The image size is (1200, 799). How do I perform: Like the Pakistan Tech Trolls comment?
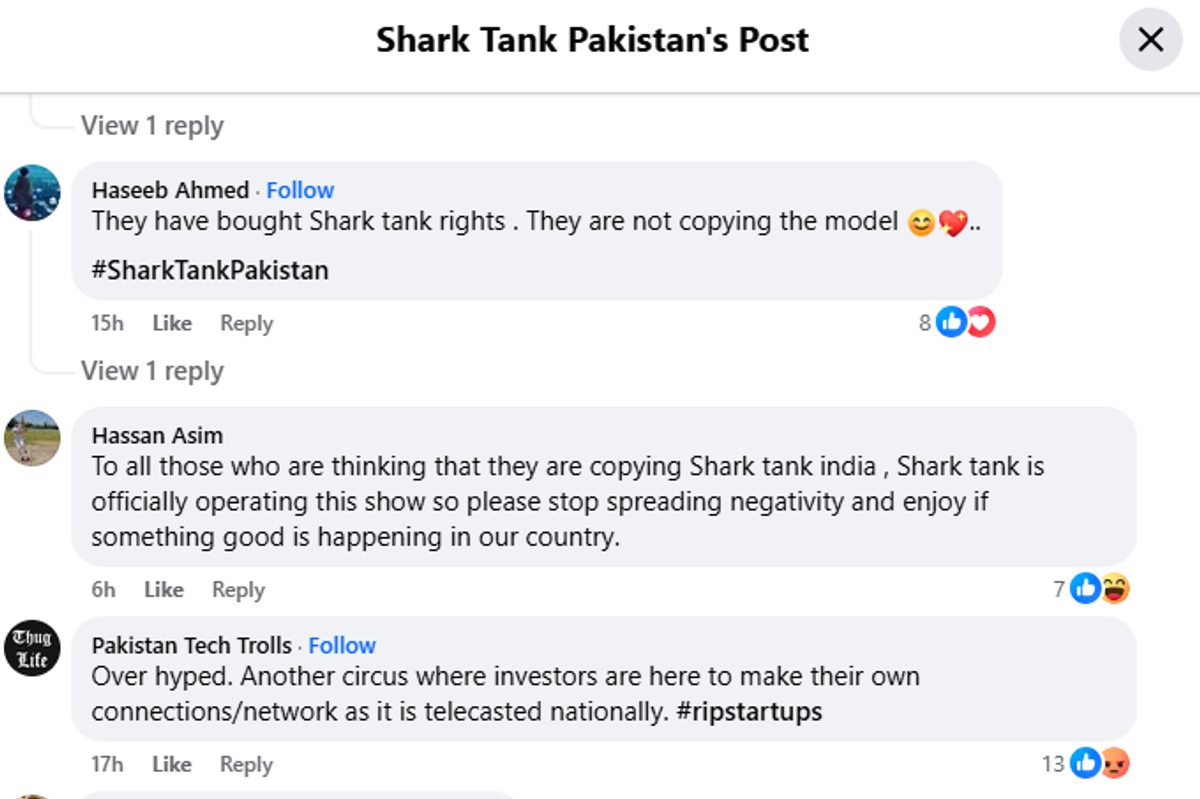coord(172,764)
